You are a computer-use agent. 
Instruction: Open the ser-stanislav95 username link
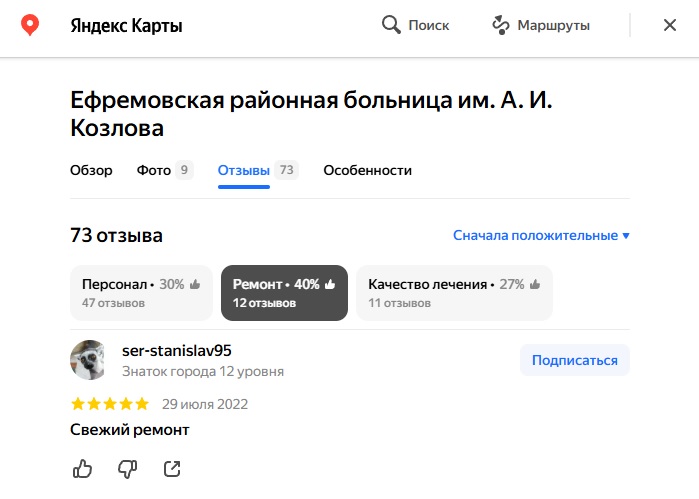(x=177, y=351)
